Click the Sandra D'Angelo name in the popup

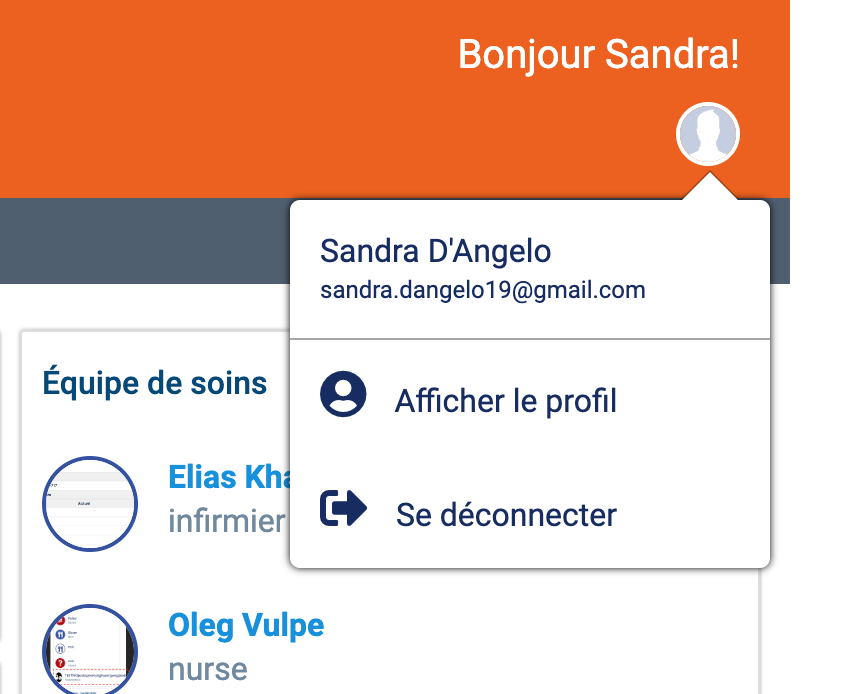coord(436,251)
